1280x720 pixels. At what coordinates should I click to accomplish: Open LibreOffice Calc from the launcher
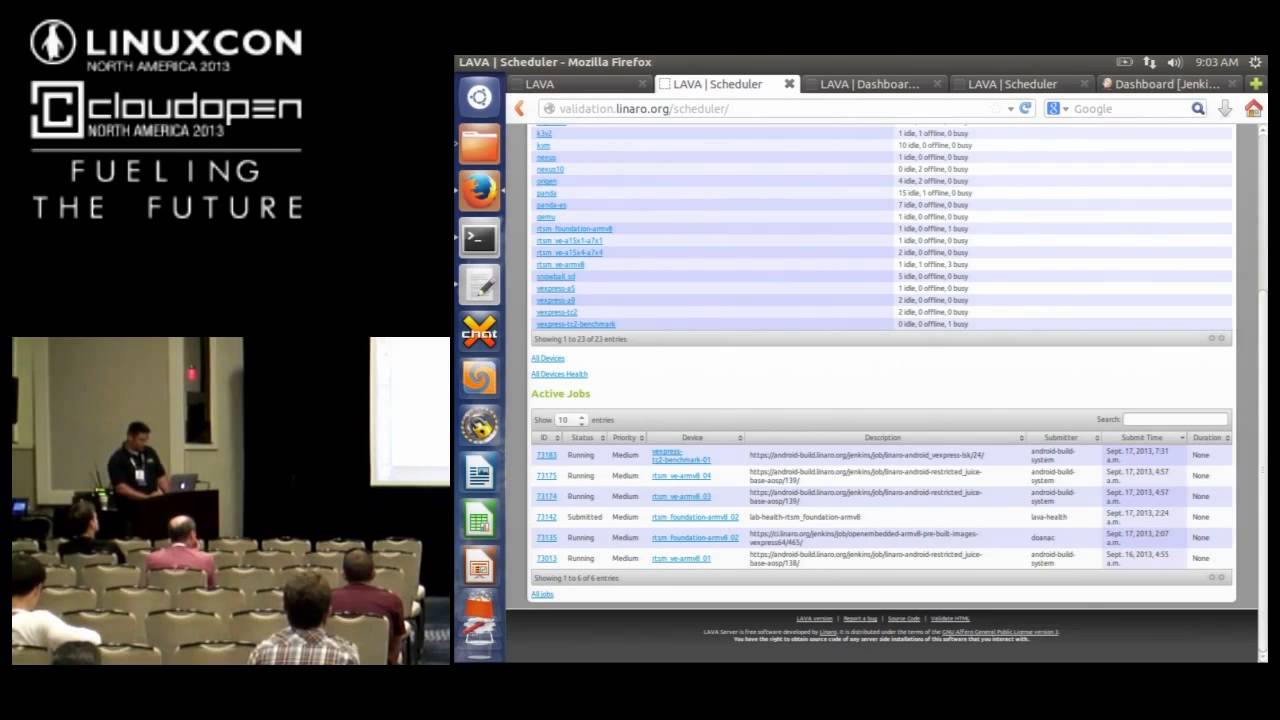click(480, 519)
